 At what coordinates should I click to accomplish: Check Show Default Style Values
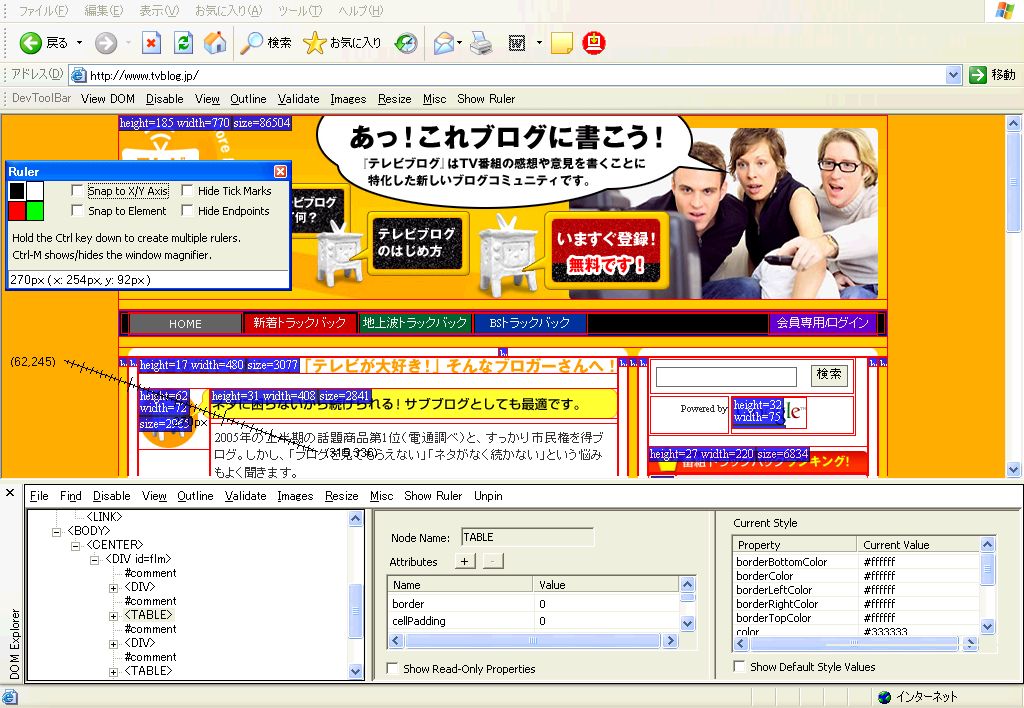(x=739, y=666)
